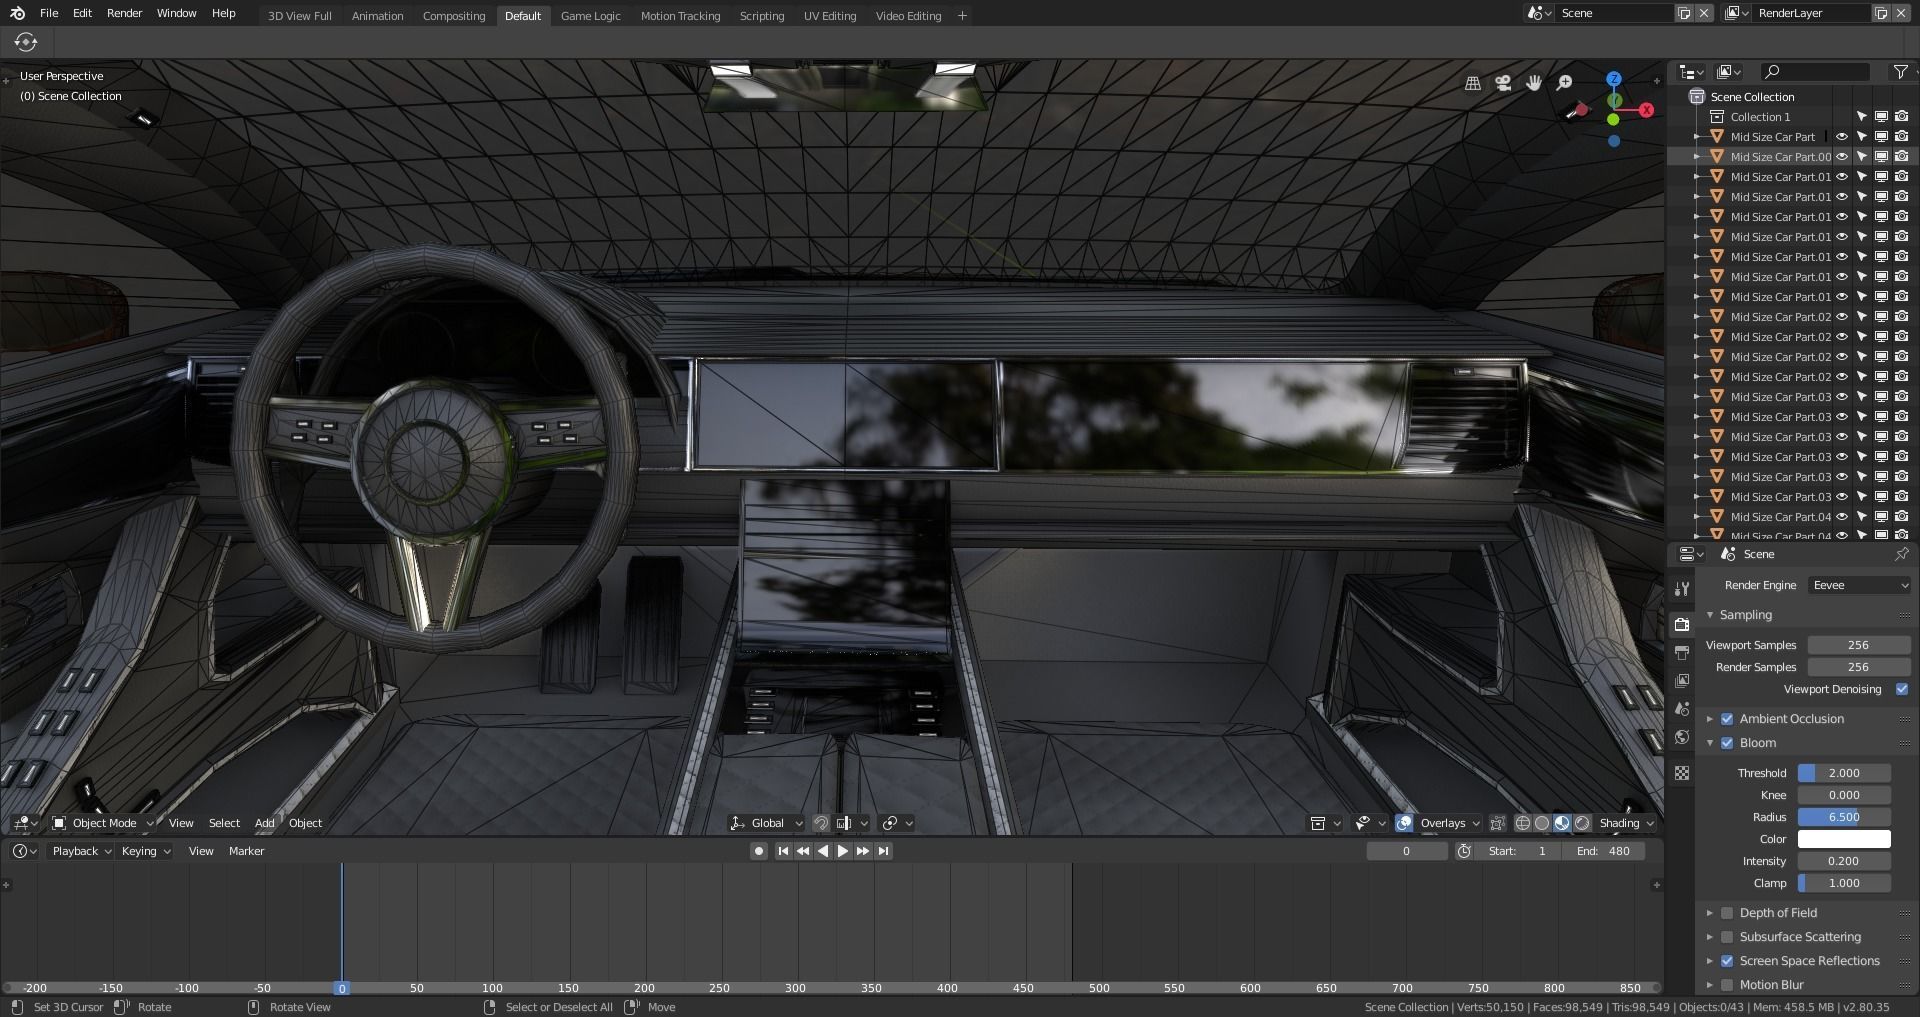Toggle auto keying record button
The width and height of the screenshot is (1920, 1017).
click(759, 851)
